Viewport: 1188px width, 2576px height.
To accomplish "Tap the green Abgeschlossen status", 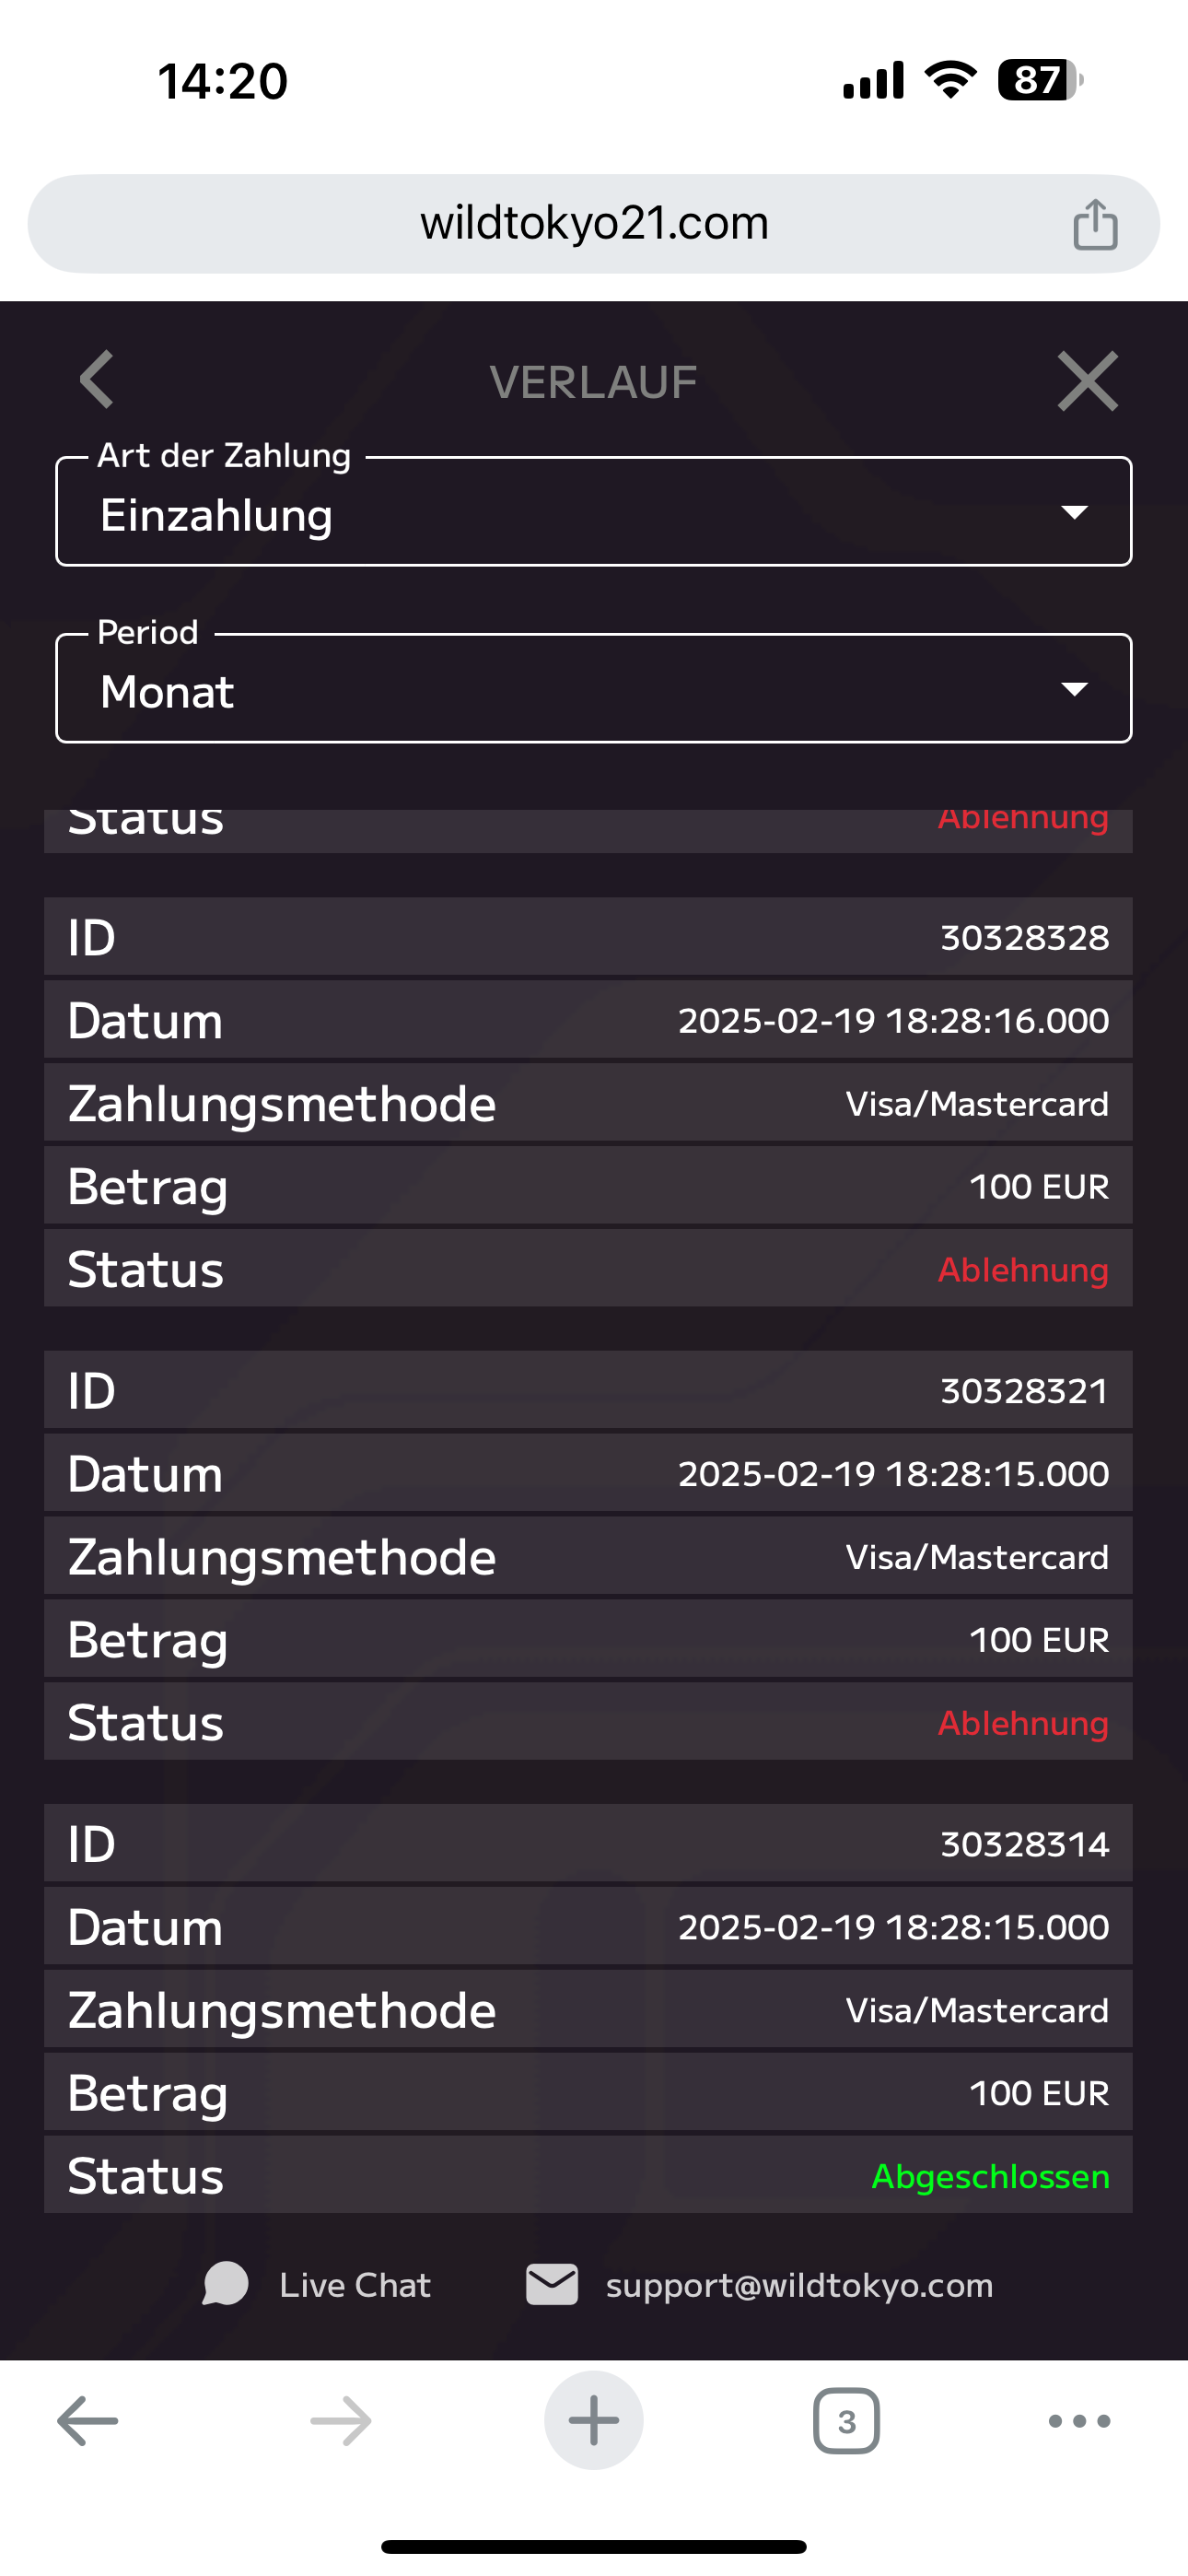I will [990, 2176].
